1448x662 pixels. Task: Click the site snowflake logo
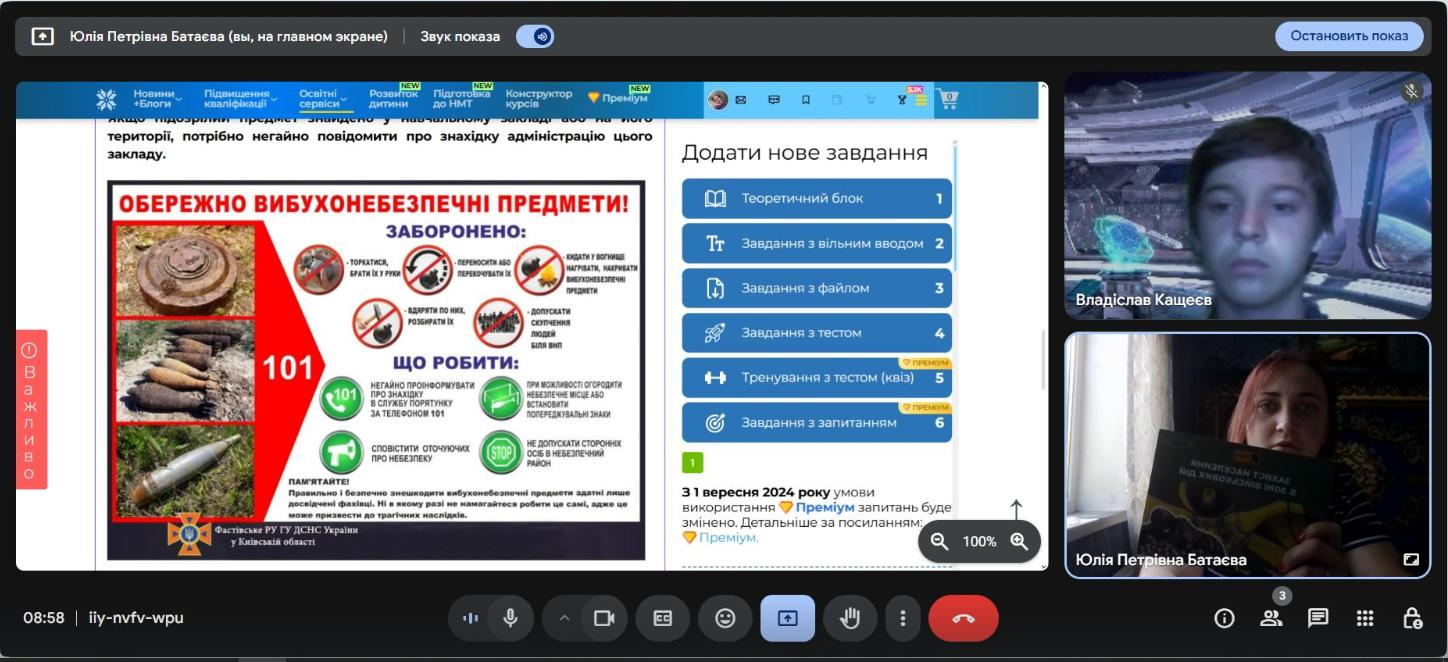pyautogui.click(x=106, y=99)
